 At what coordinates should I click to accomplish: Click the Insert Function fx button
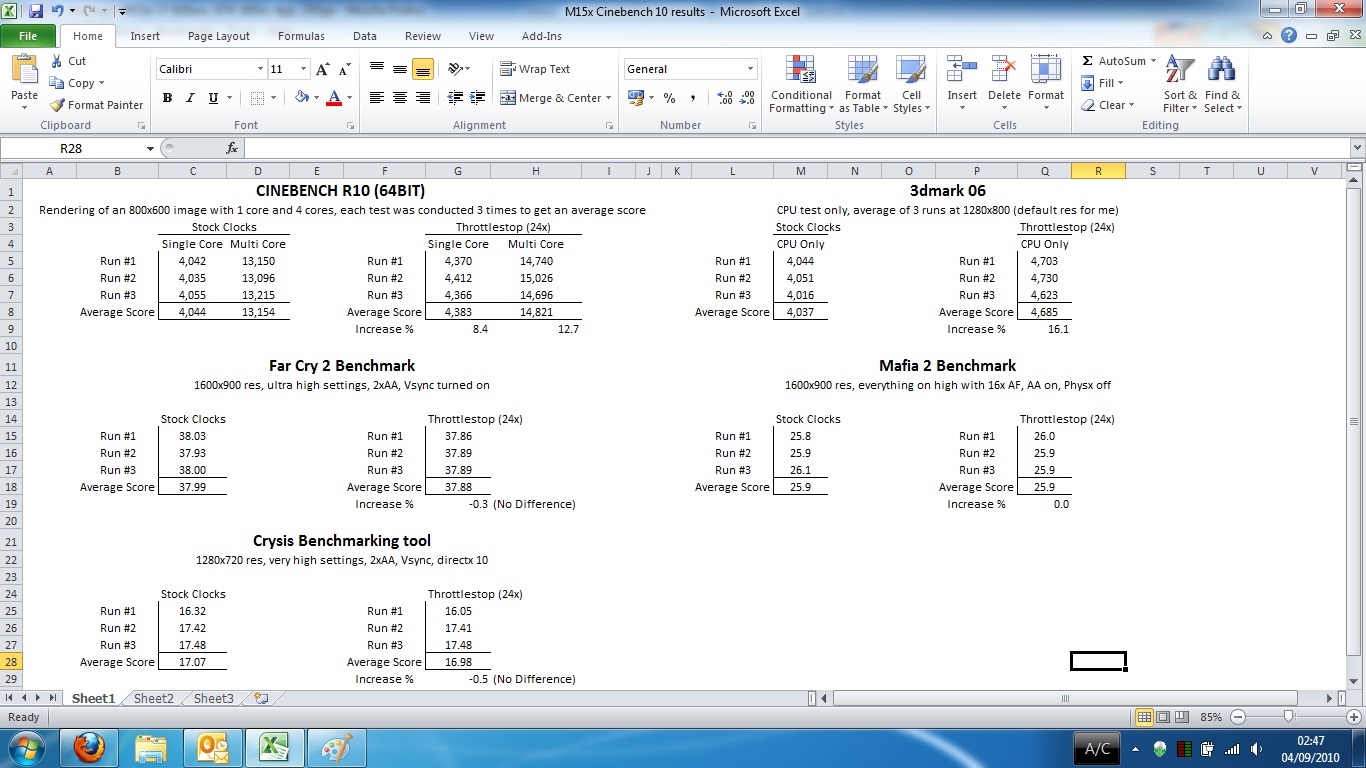pyautogui.click(x=232, y=148)
